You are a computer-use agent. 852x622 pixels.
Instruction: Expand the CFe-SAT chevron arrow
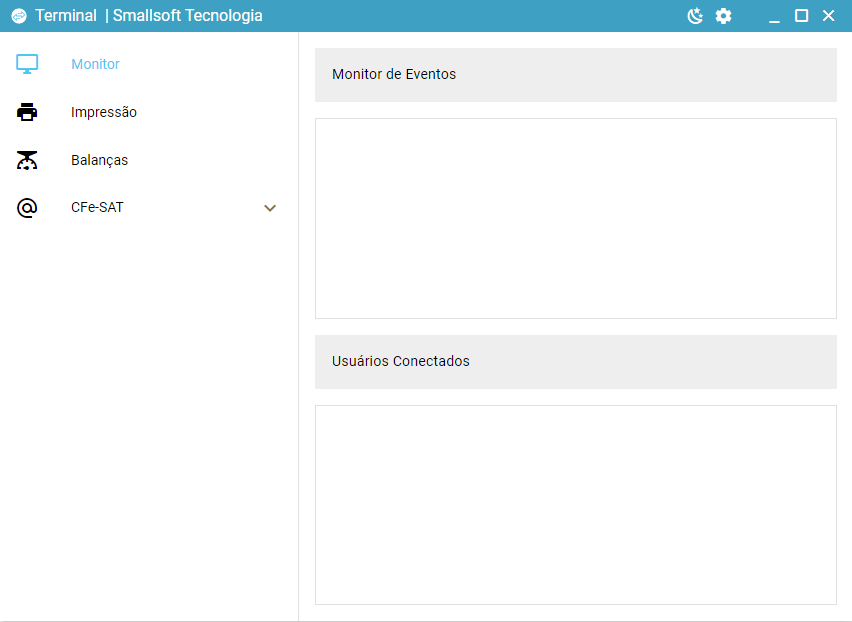(x=270, y=208)
